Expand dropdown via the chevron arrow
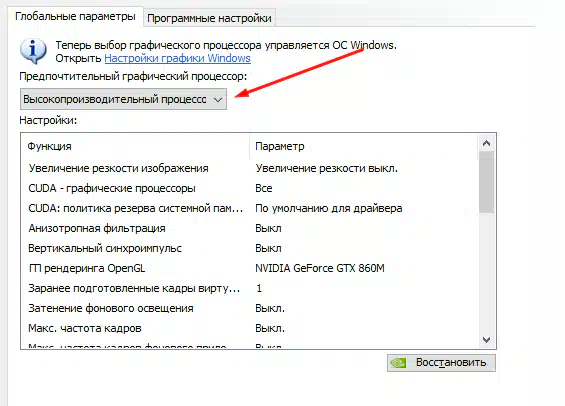 (x=218, y=100)
